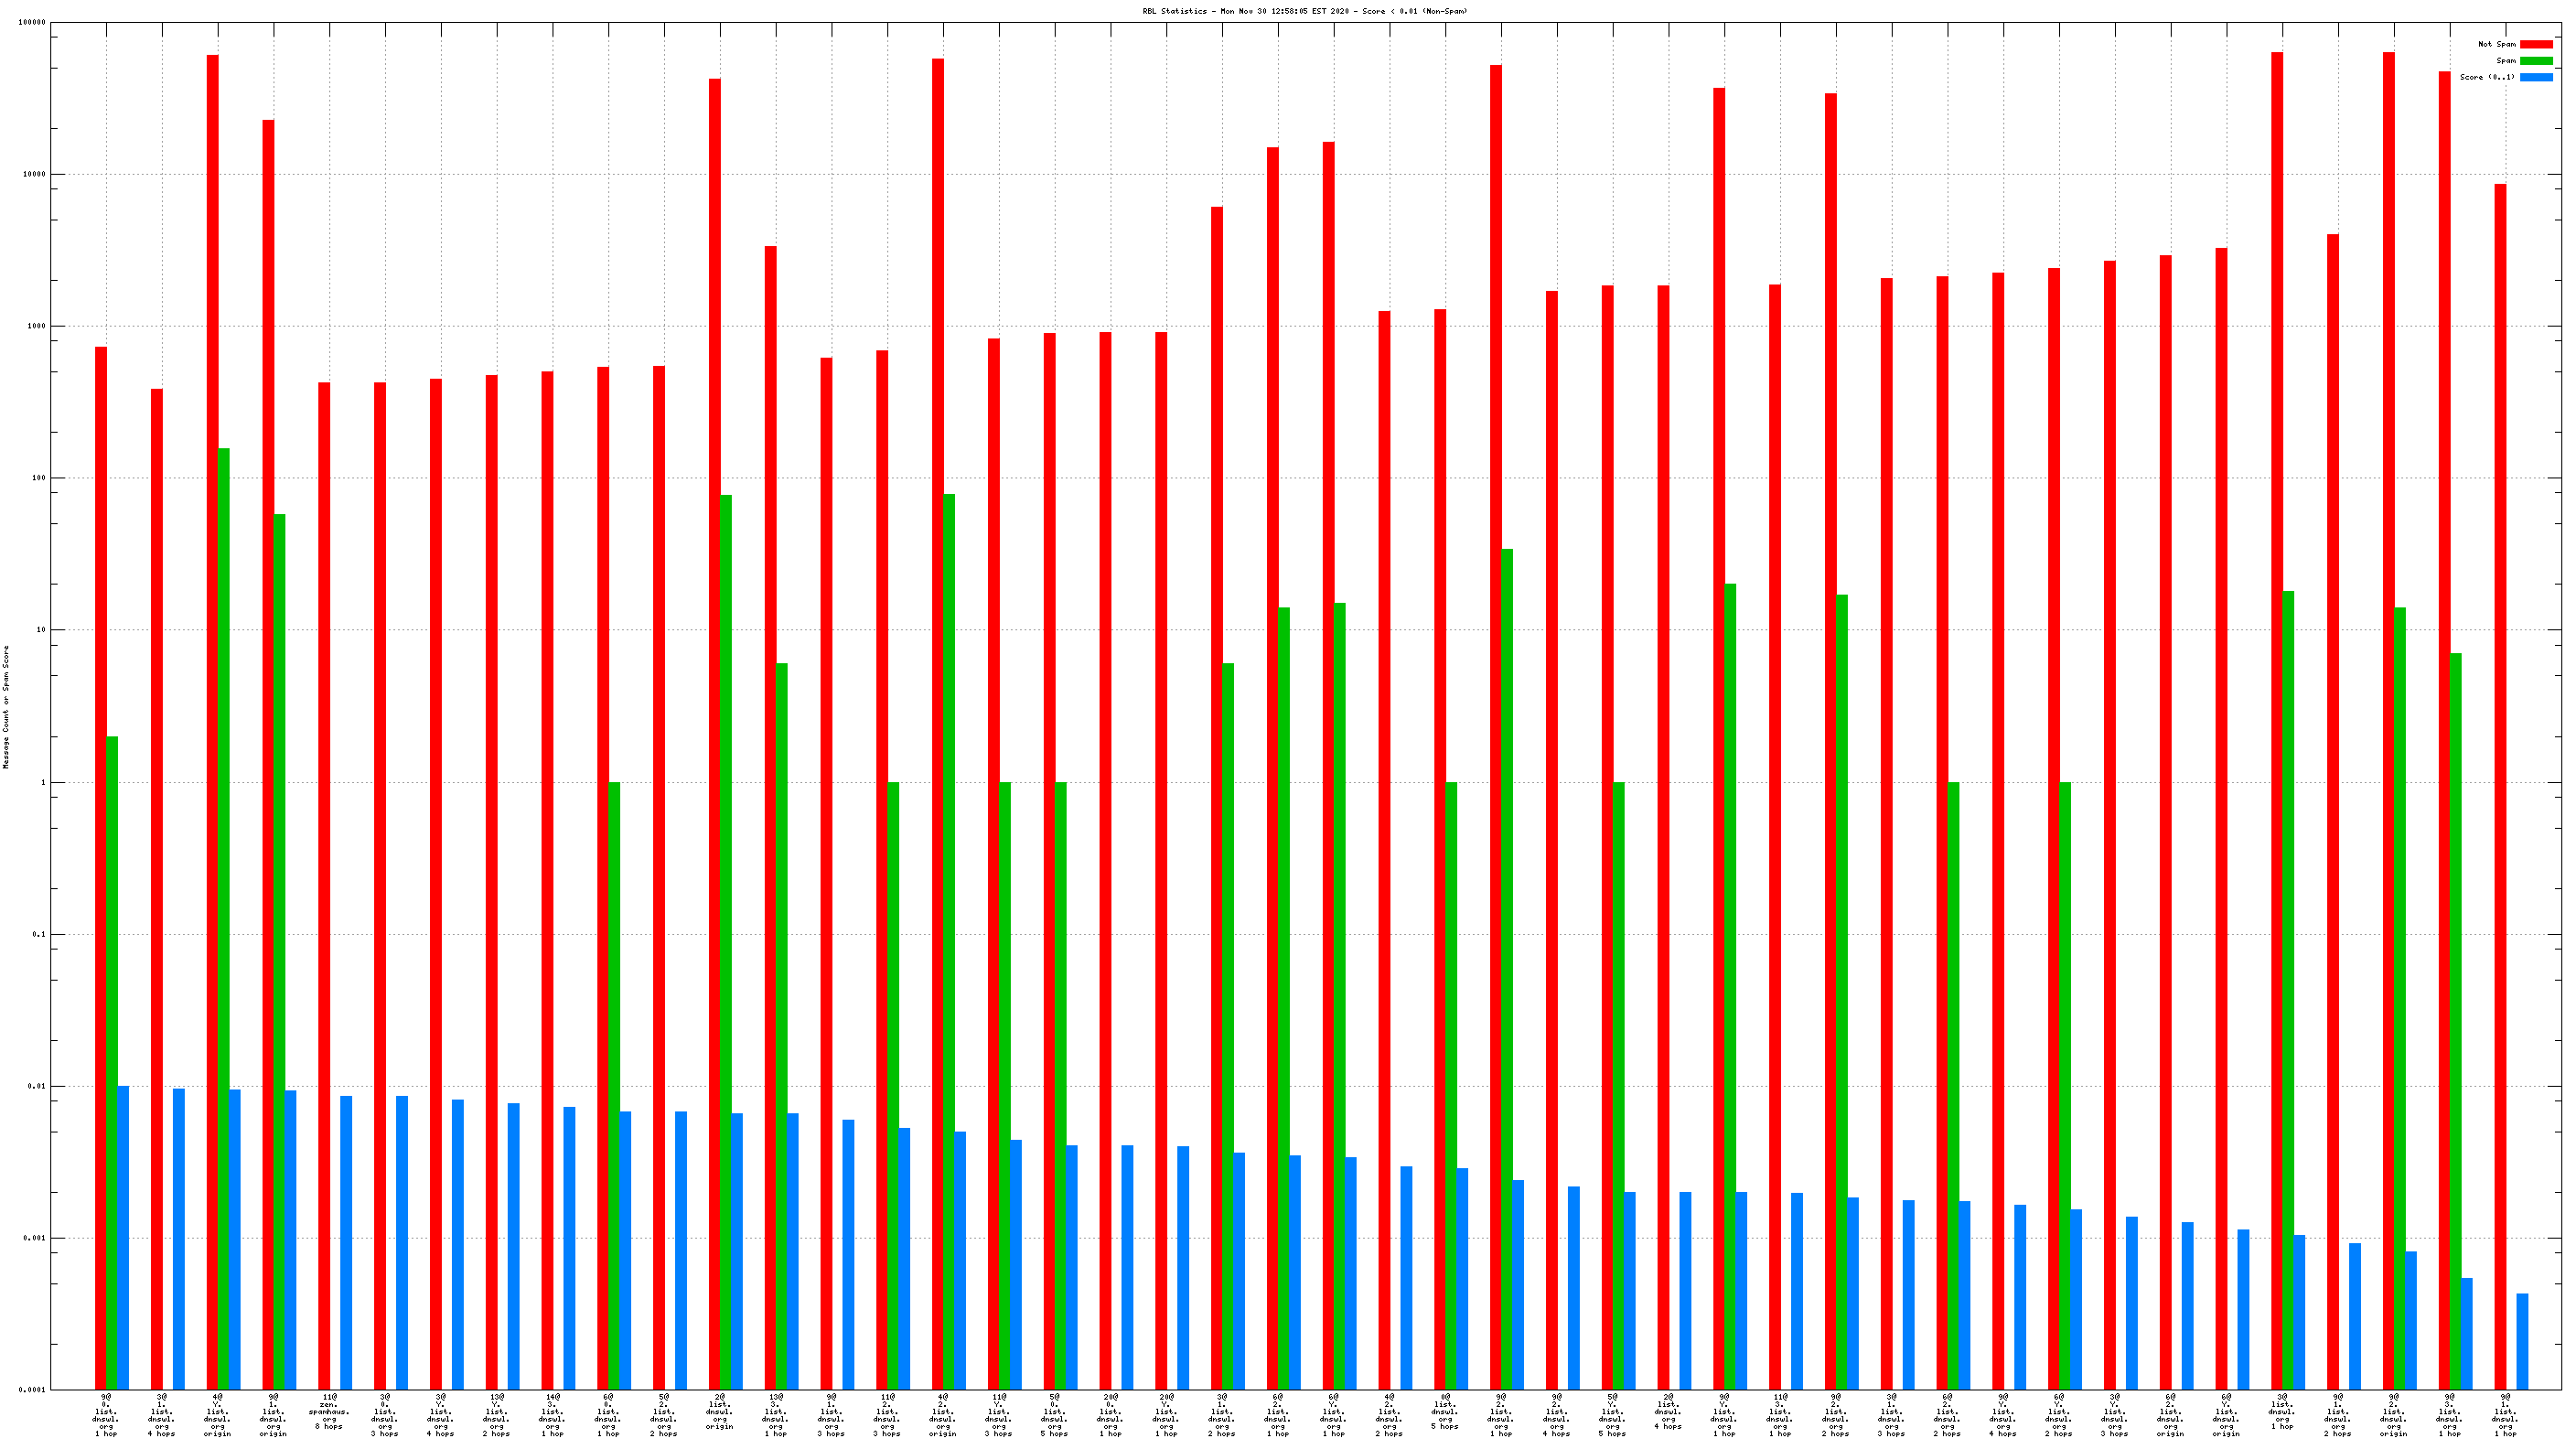Click the Message Count or Spam Score axis label
Viewport: 2576px width, 1449px height.
pyautogui.click(x=6, y=706)
